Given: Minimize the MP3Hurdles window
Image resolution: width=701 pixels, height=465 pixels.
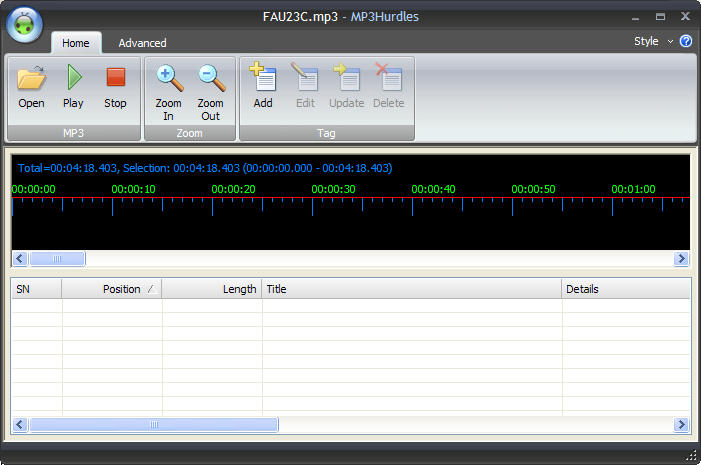Looking at the screenshot, I should (x=635, y=18).
